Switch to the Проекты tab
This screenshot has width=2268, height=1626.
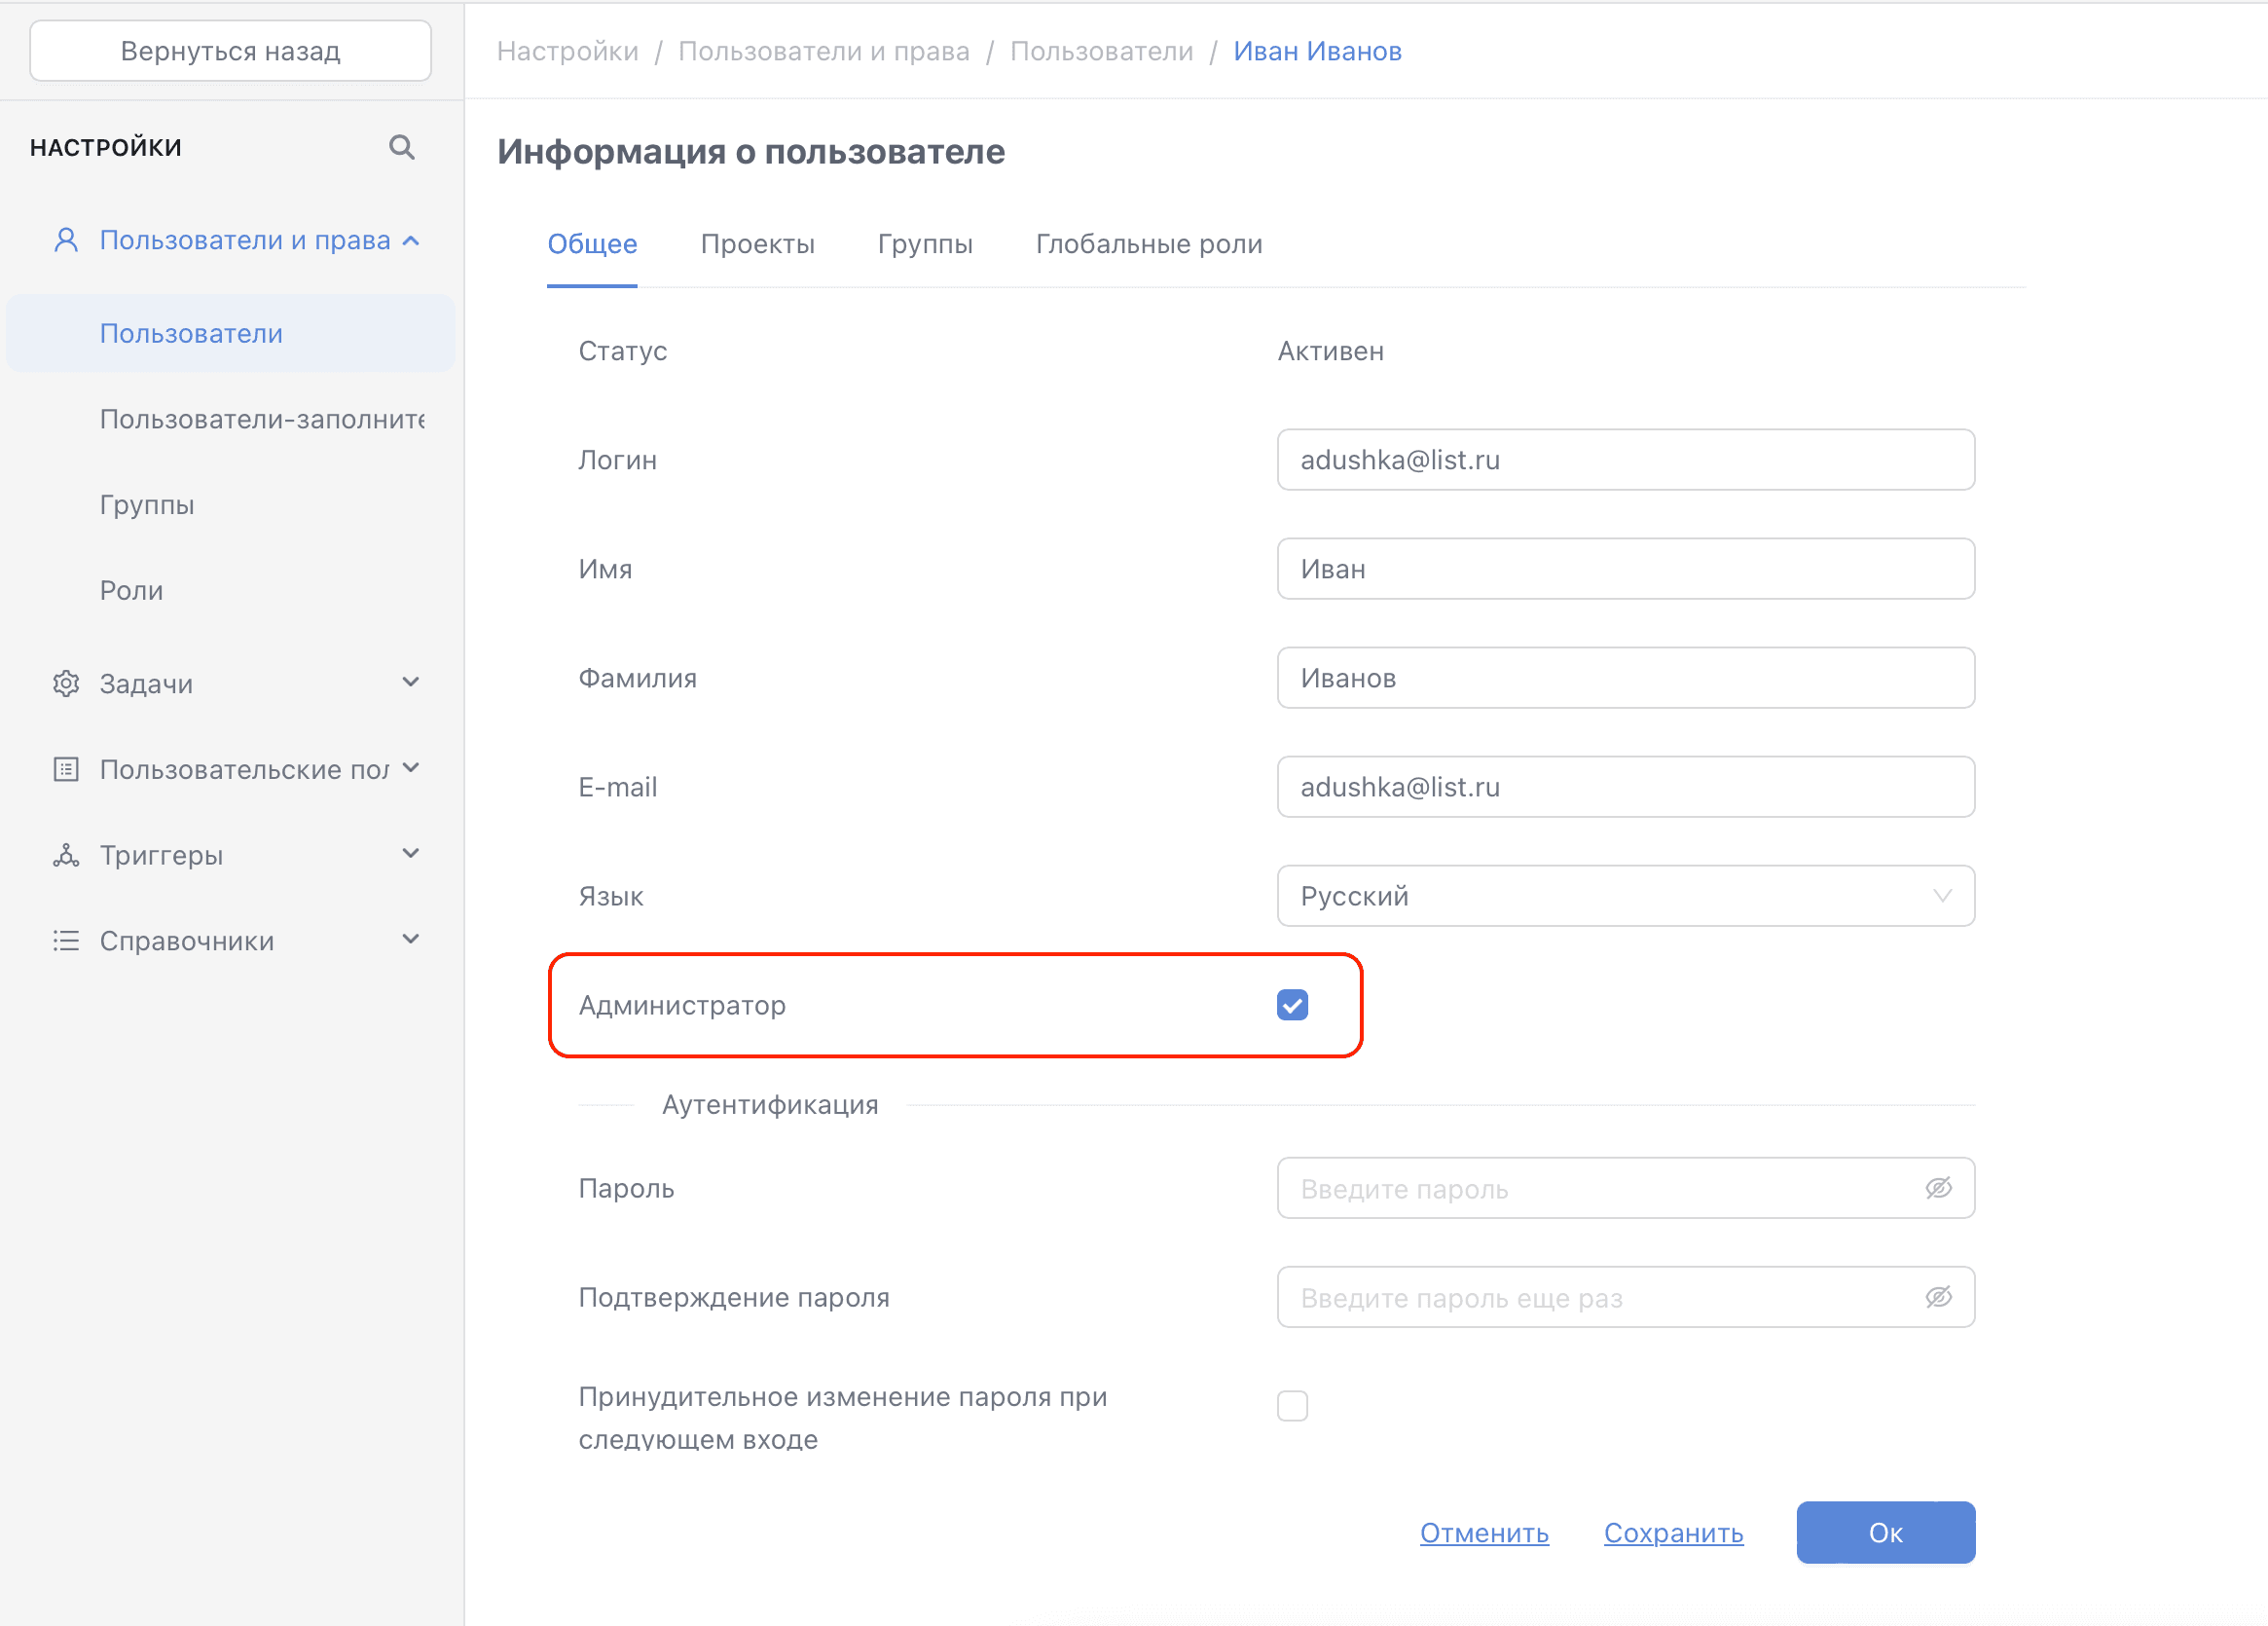[x=757, y=244]
